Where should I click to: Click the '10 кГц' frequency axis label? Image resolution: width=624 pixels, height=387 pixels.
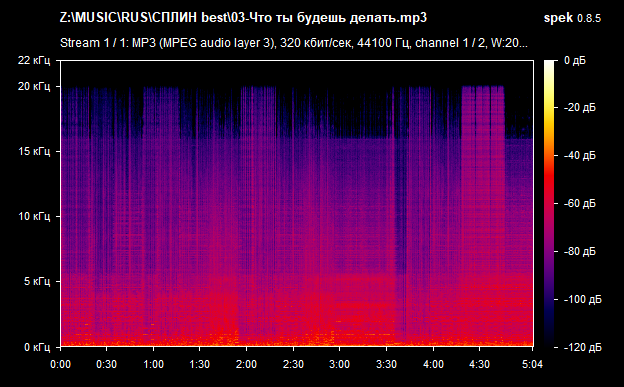tap(34, 216)
